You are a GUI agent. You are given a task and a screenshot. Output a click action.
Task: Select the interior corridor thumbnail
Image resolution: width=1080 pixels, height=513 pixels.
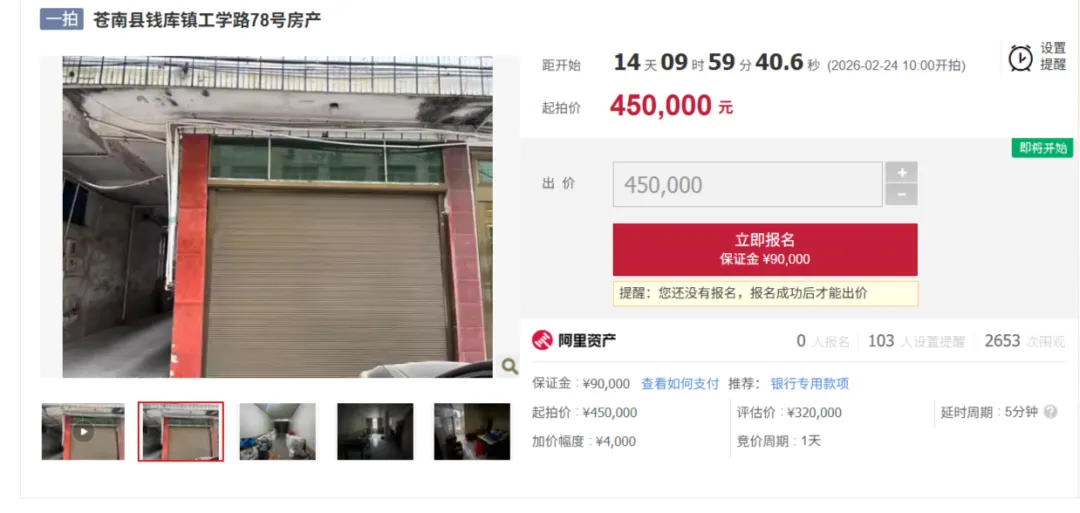pyautogui.click(x=278, y=432)
